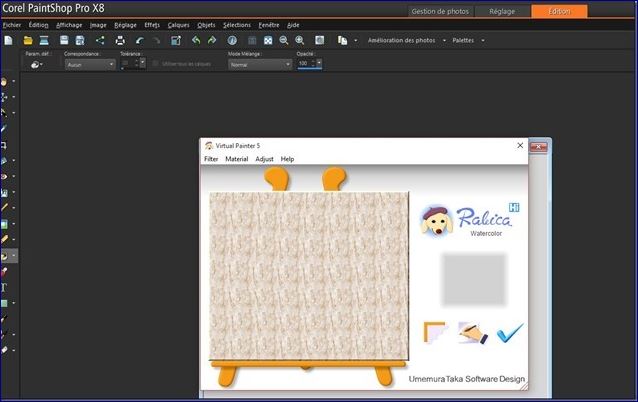
Task: Click the canvas preview on the easel
Action: [x=309, y=276]
